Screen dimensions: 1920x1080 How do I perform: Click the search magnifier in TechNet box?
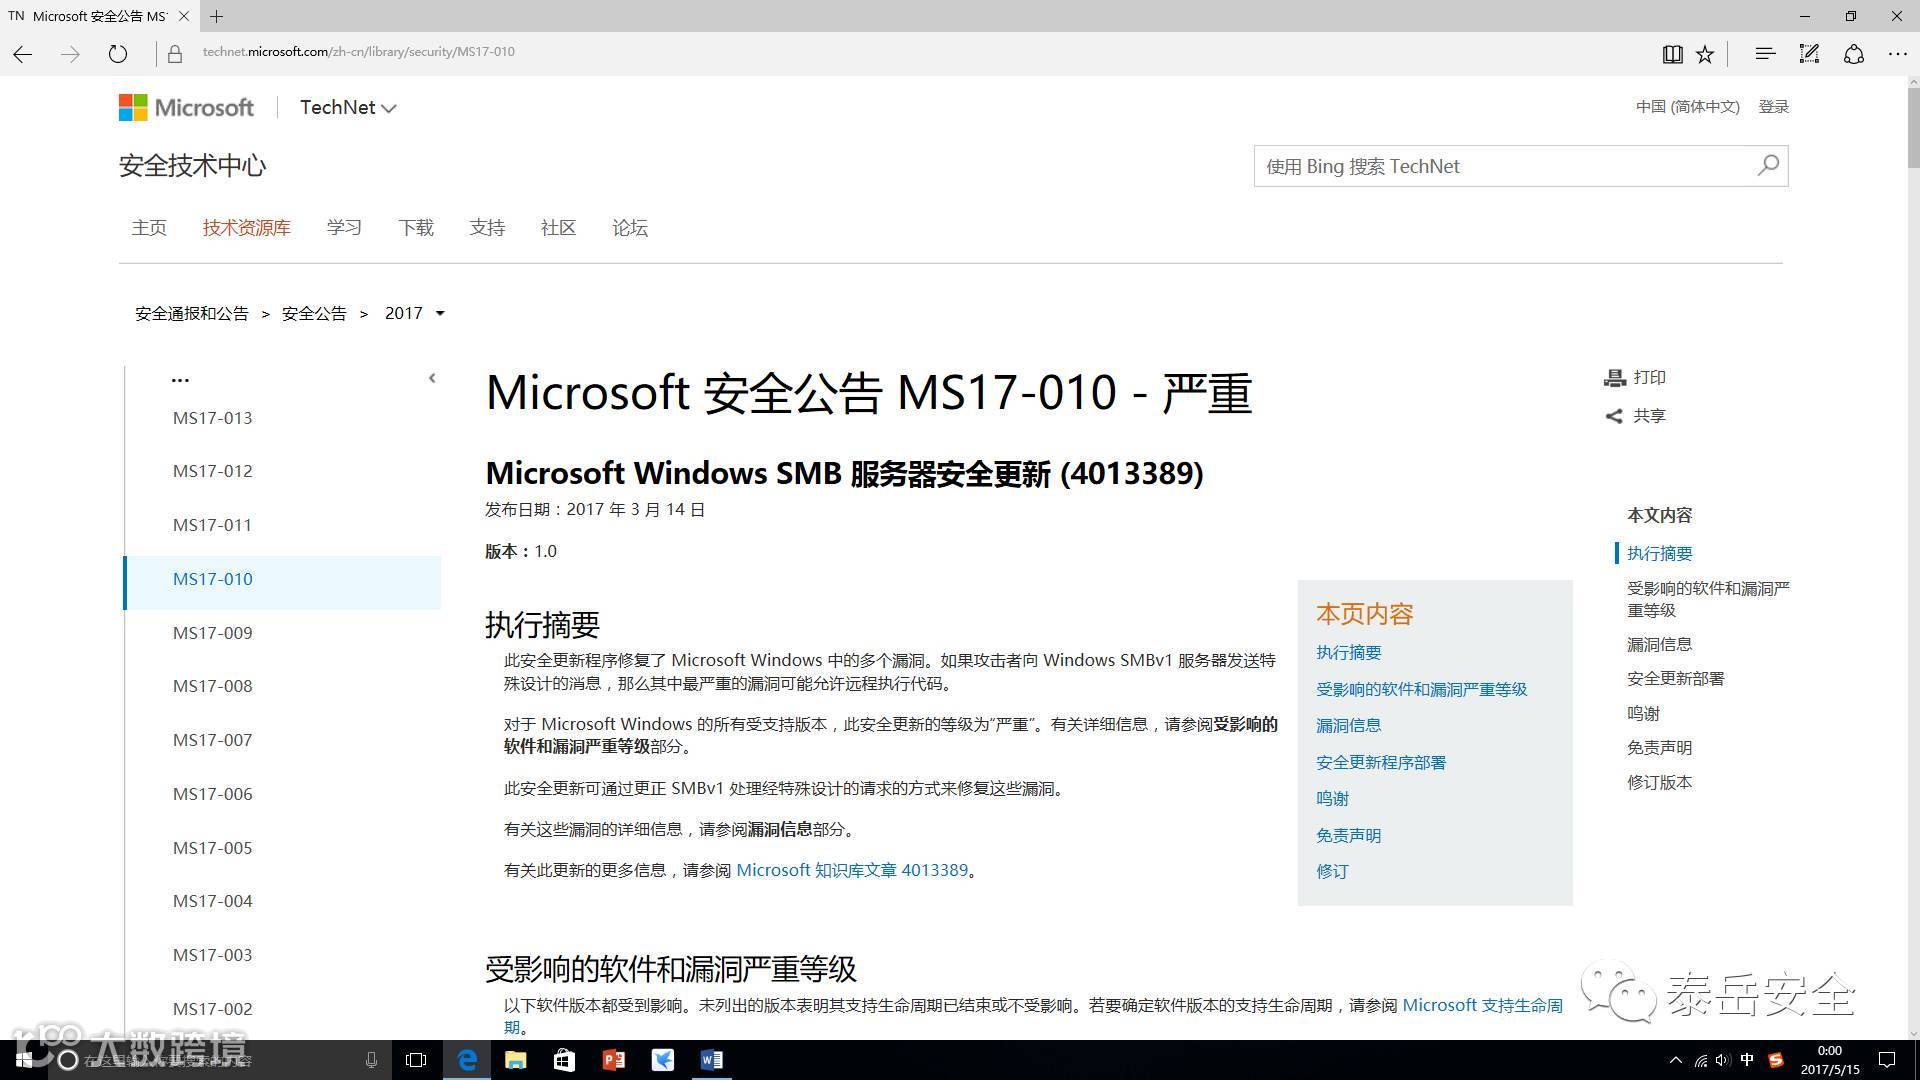1768,165
